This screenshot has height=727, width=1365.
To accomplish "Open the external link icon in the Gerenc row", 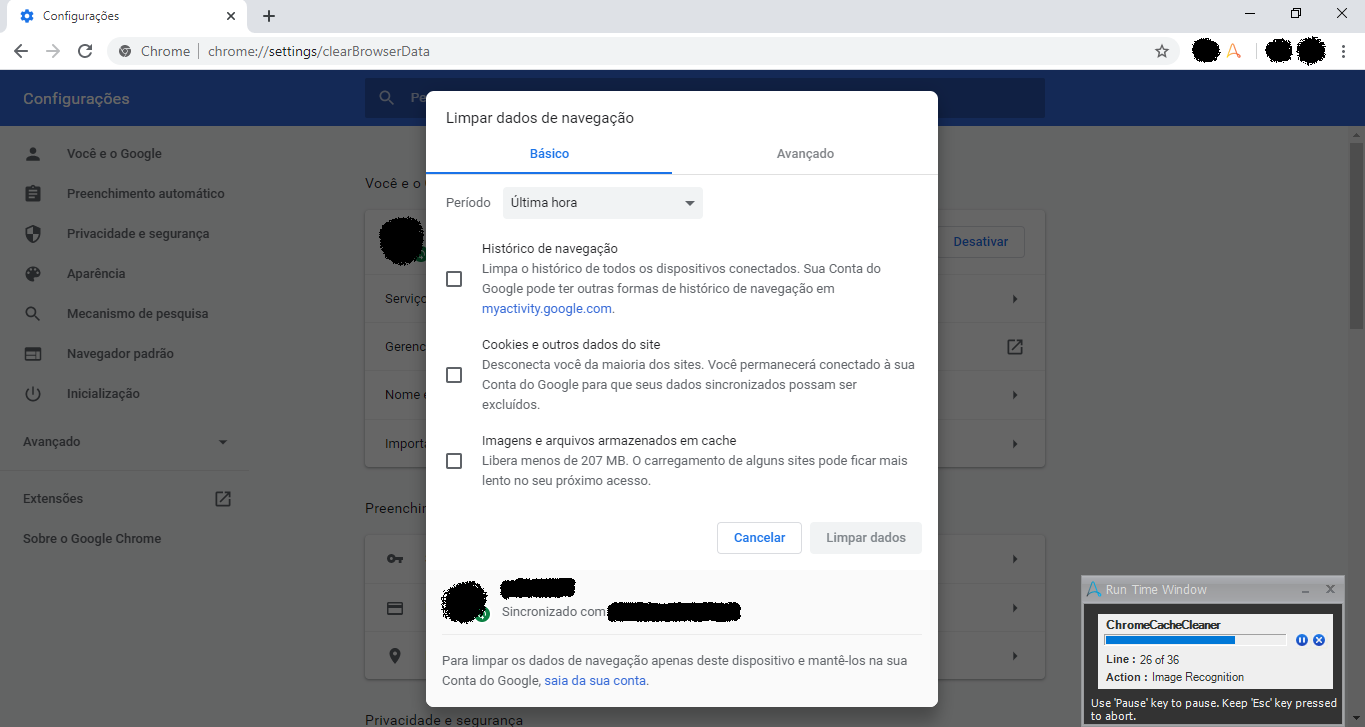I will (x=1015, y=347).
